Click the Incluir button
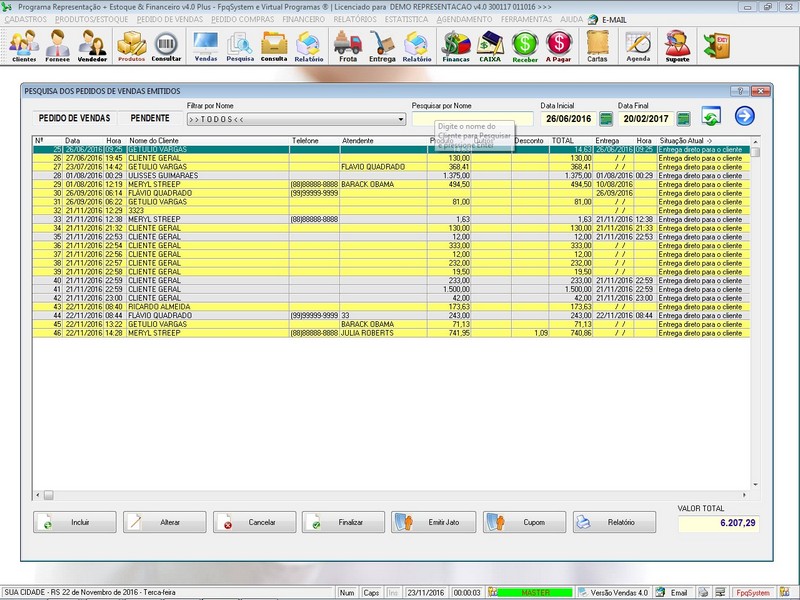 click(74, 522)
